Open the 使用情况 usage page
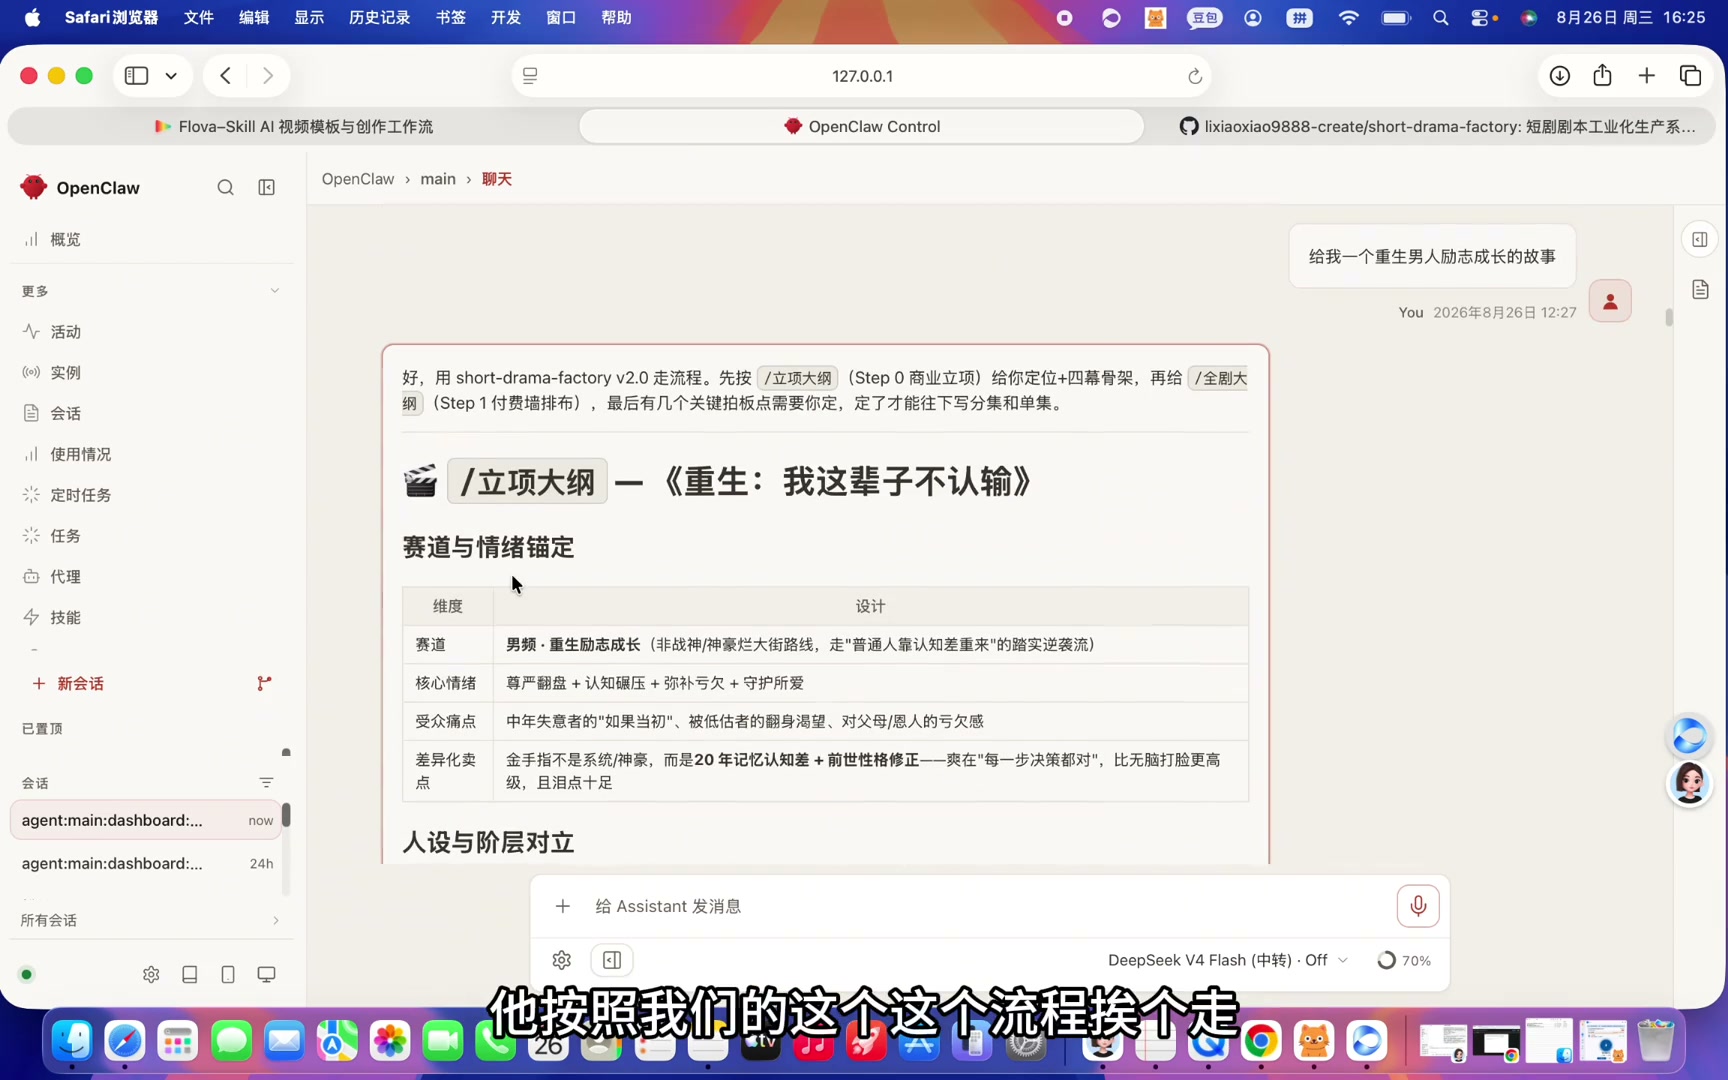Viewport: 1728px width, 1080px height. [x=152, y=455]
